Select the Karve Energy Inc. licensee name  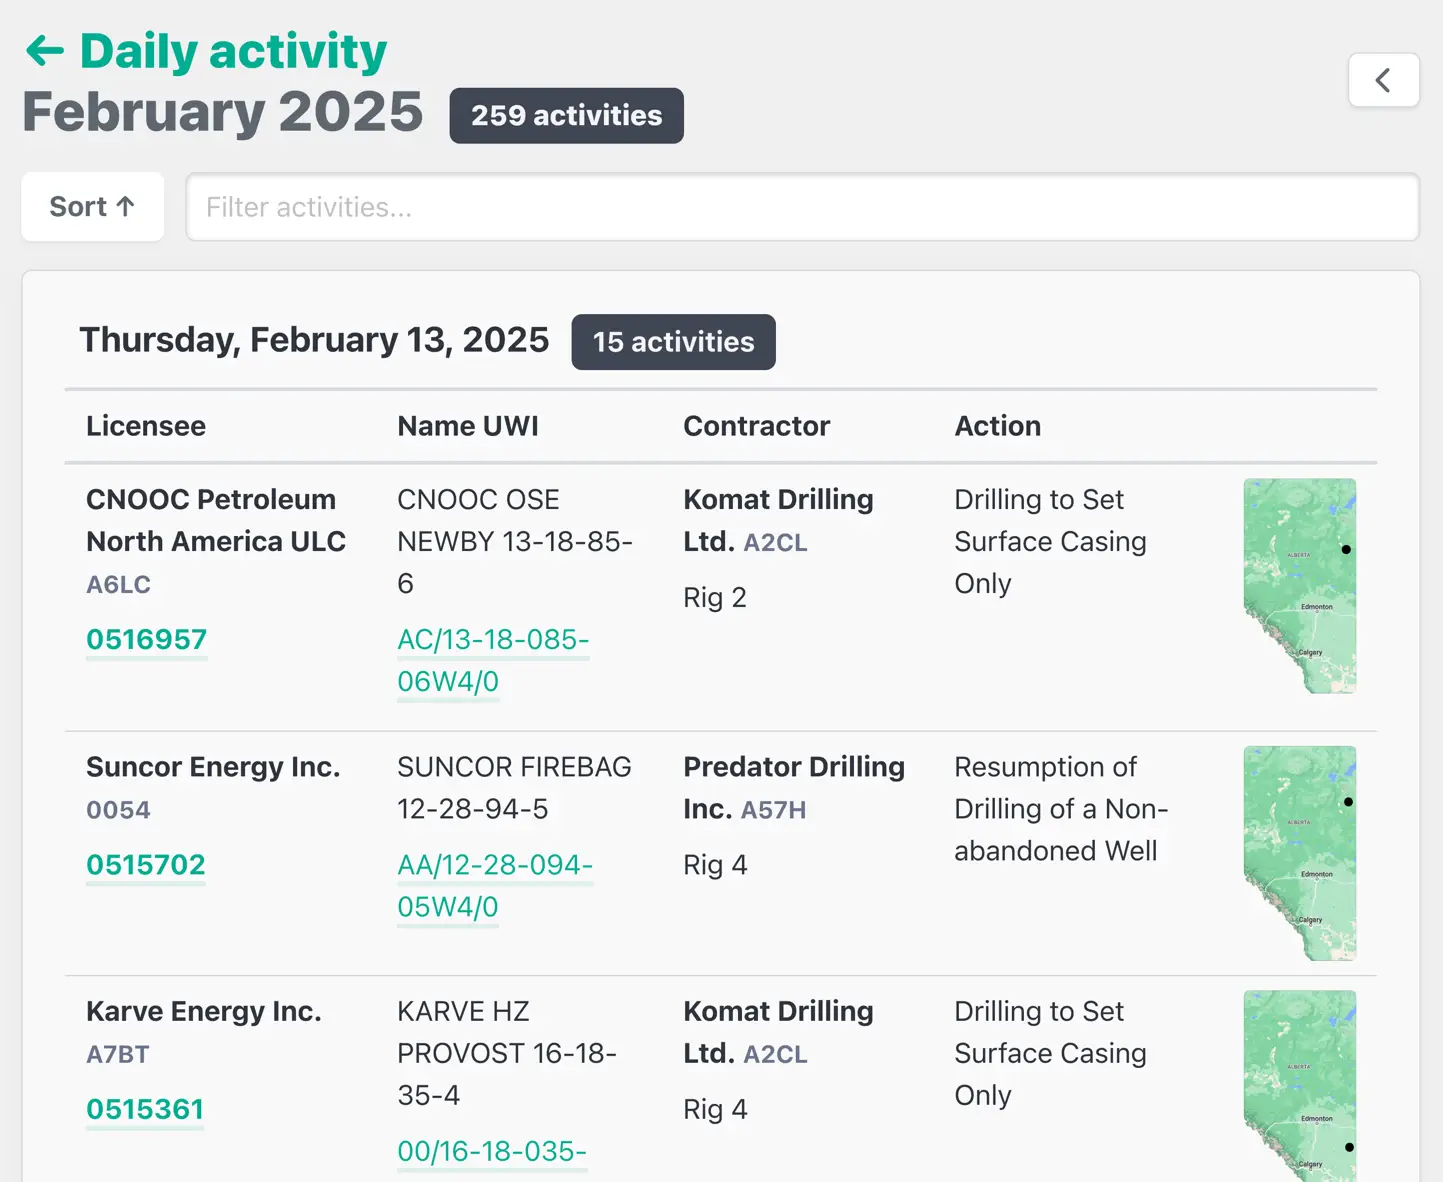coord(204,1011)
